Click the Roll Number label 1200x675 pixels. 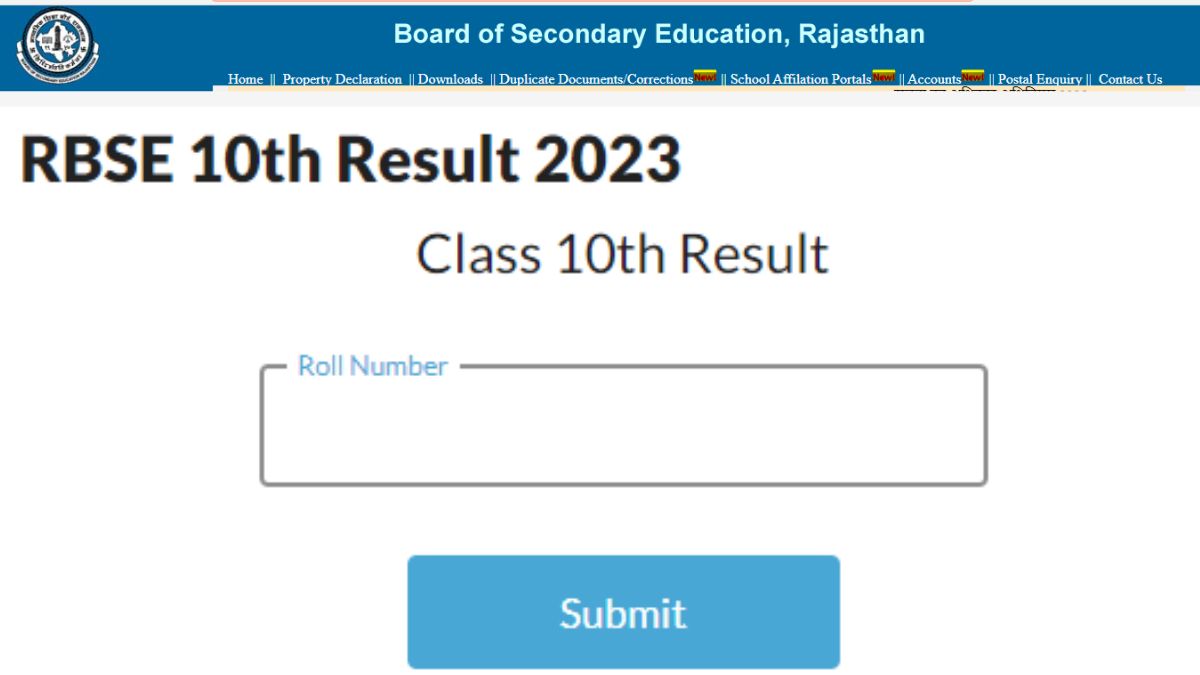(371, 366)
